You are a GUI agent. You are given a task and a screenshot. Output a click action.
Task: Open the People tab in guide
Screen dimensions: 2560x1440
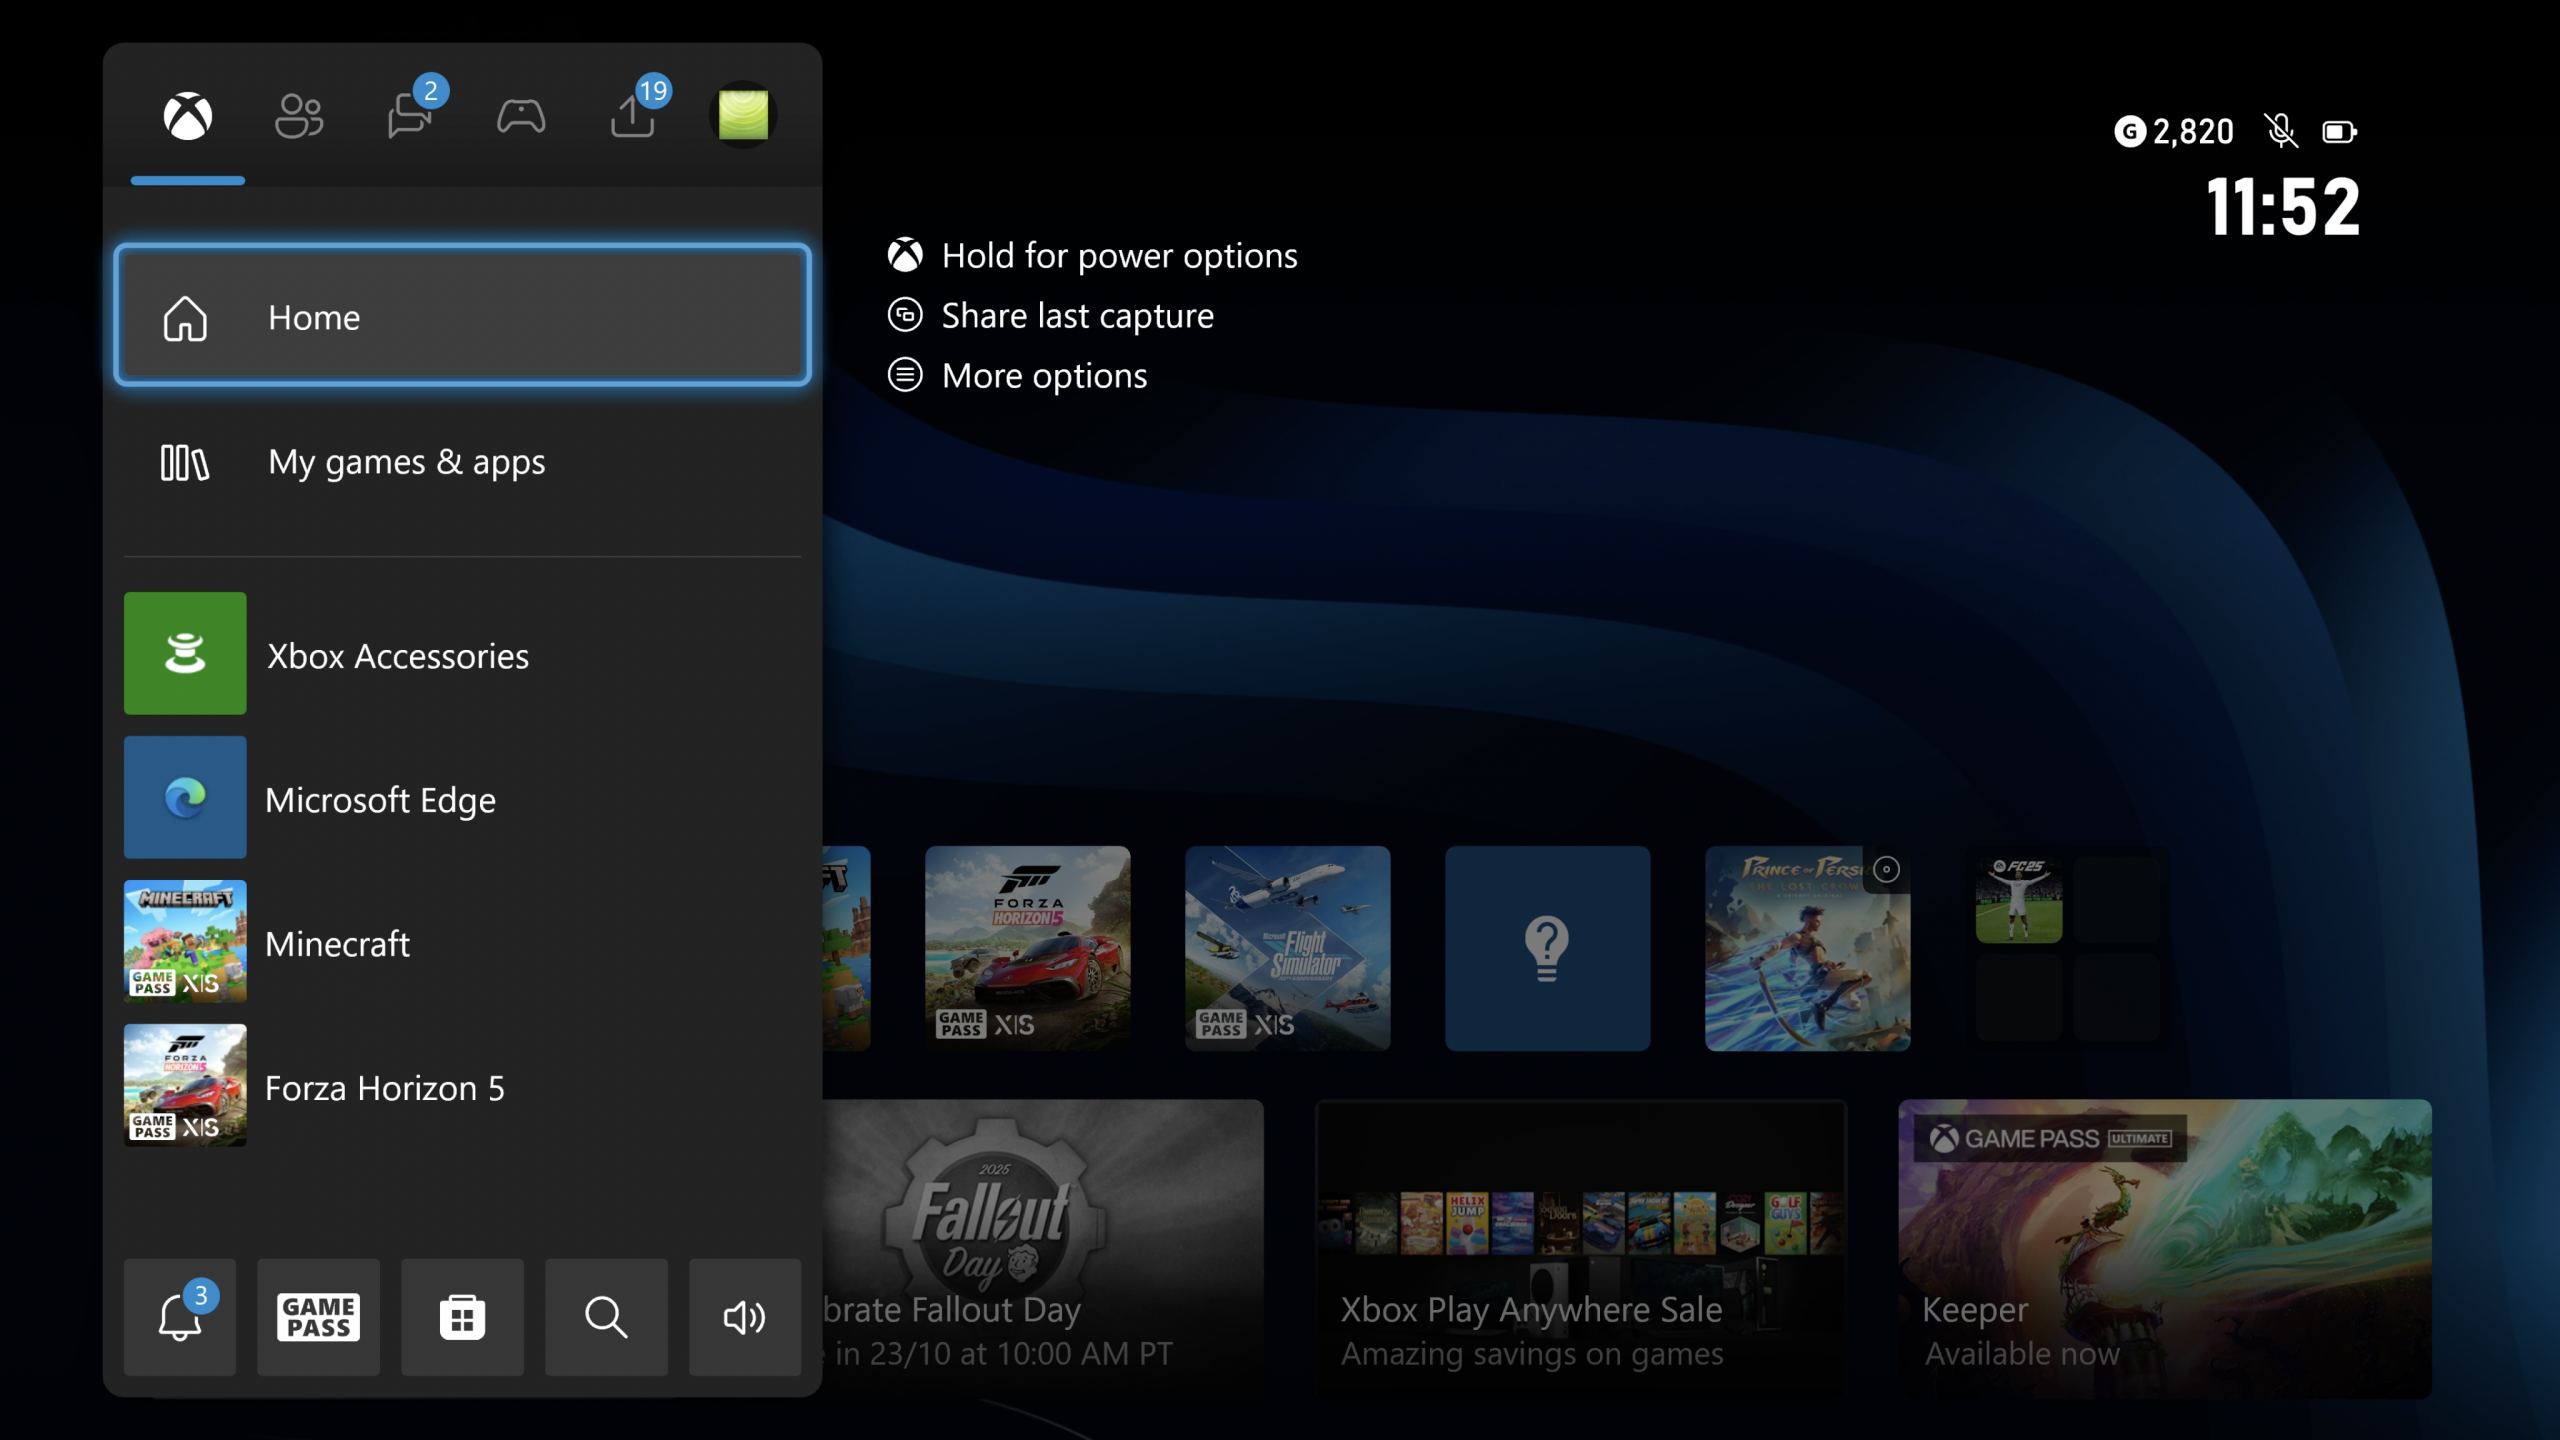point(299,116)
